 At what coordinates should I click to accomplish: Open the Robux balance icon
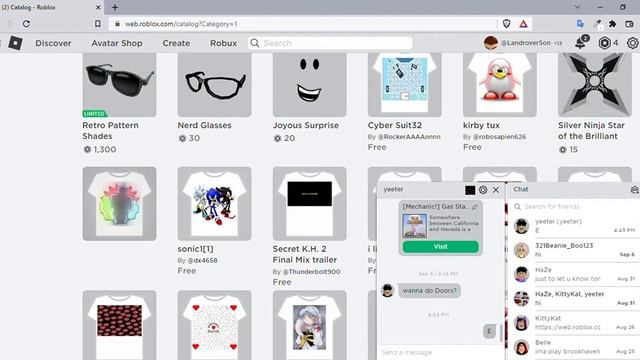[604, 43]
